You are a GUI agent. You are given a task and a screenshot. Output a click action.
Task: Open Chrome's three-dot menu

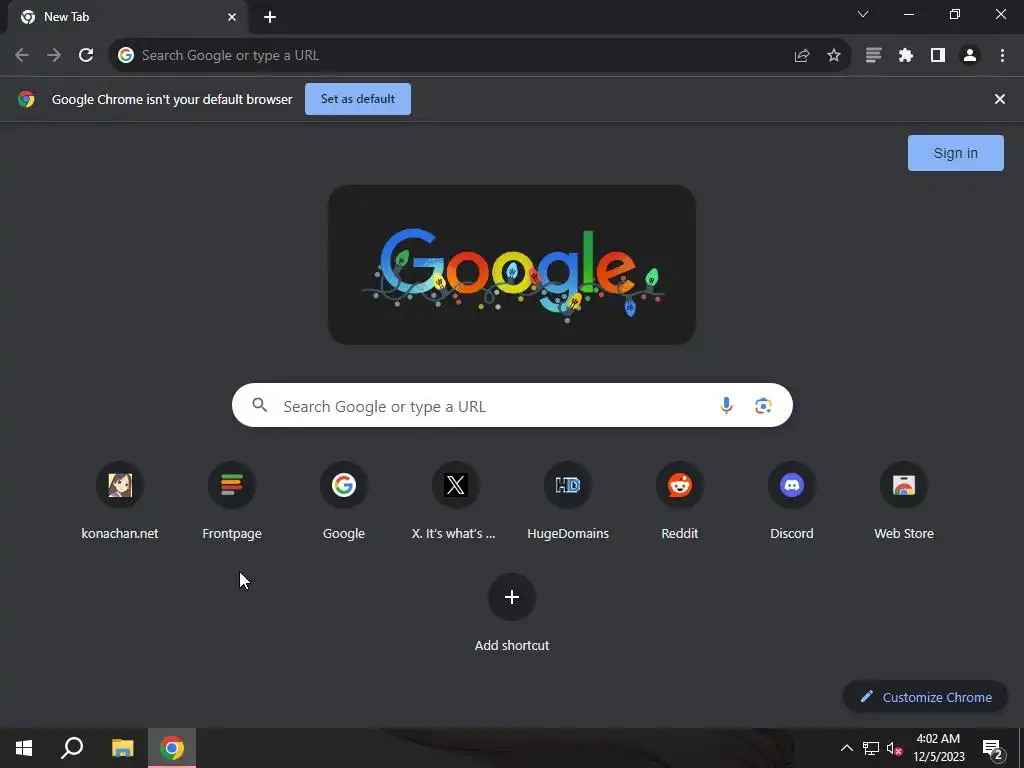[1002, 56]
